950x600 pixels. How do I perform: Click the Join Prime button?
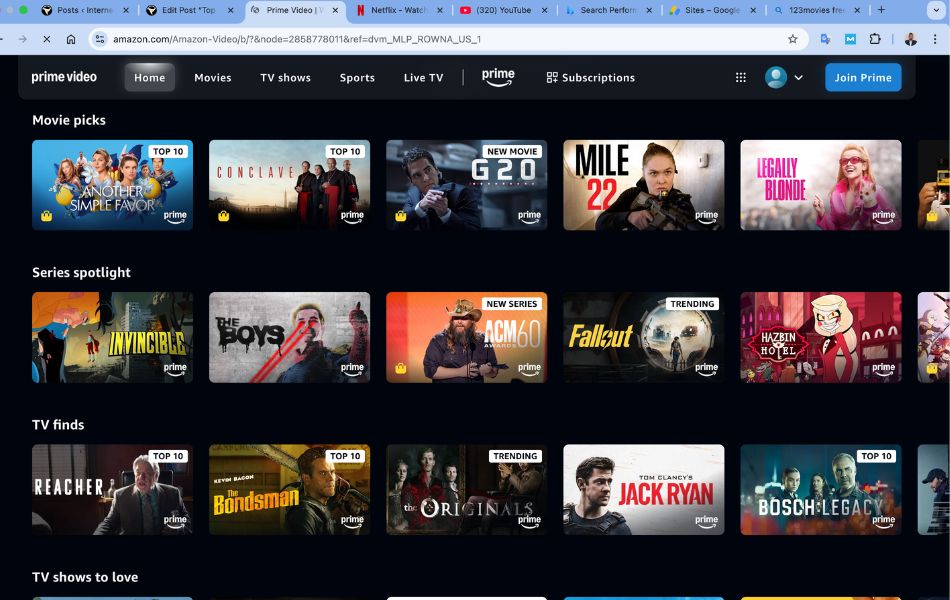pos(863,78)
